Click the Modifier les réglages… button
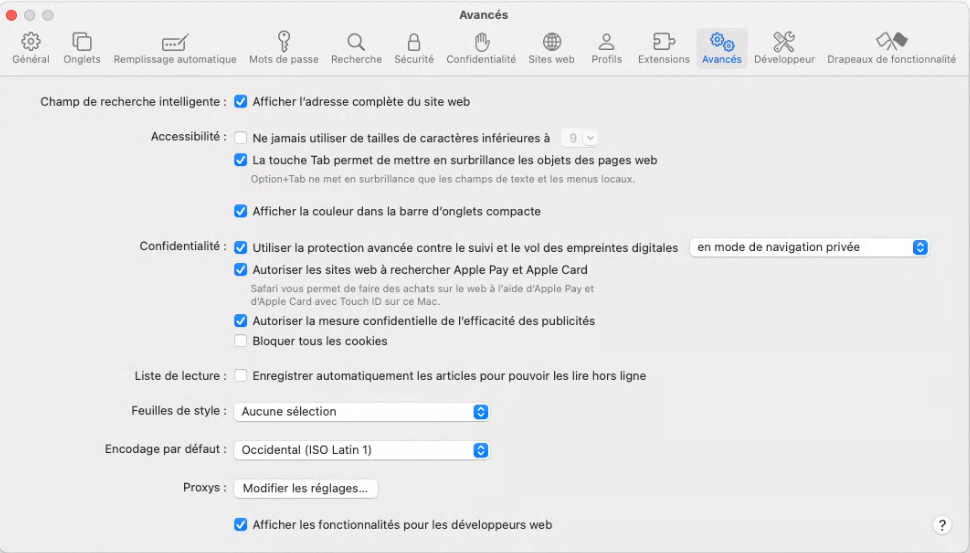 (x=306, y=489)
